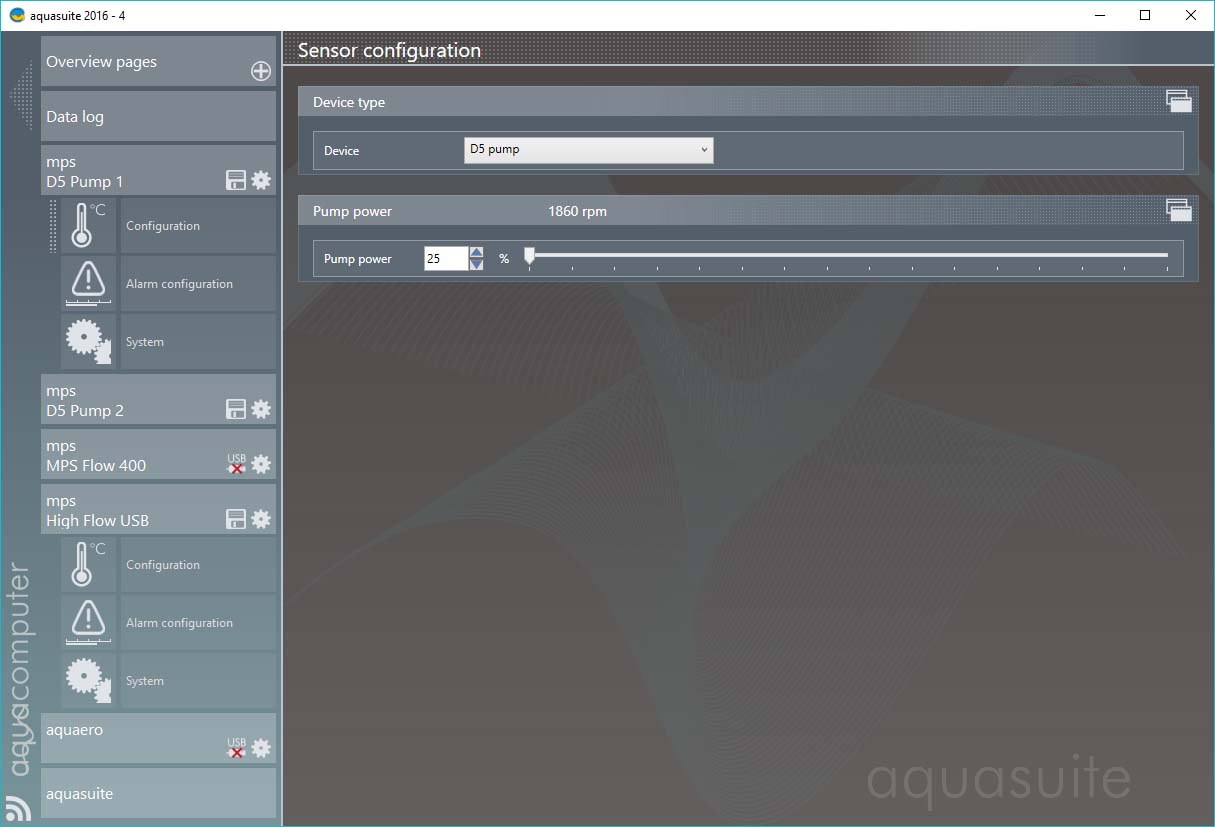
Task: Click the RSS feed icon in the sidebar corner
Action: 18,807
